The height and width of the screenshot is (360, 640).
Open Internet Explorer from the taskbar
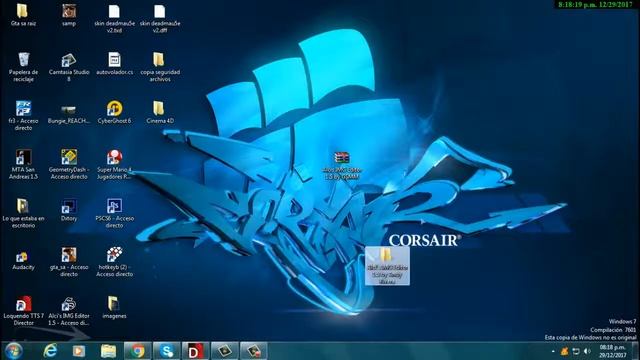[50, 351]
